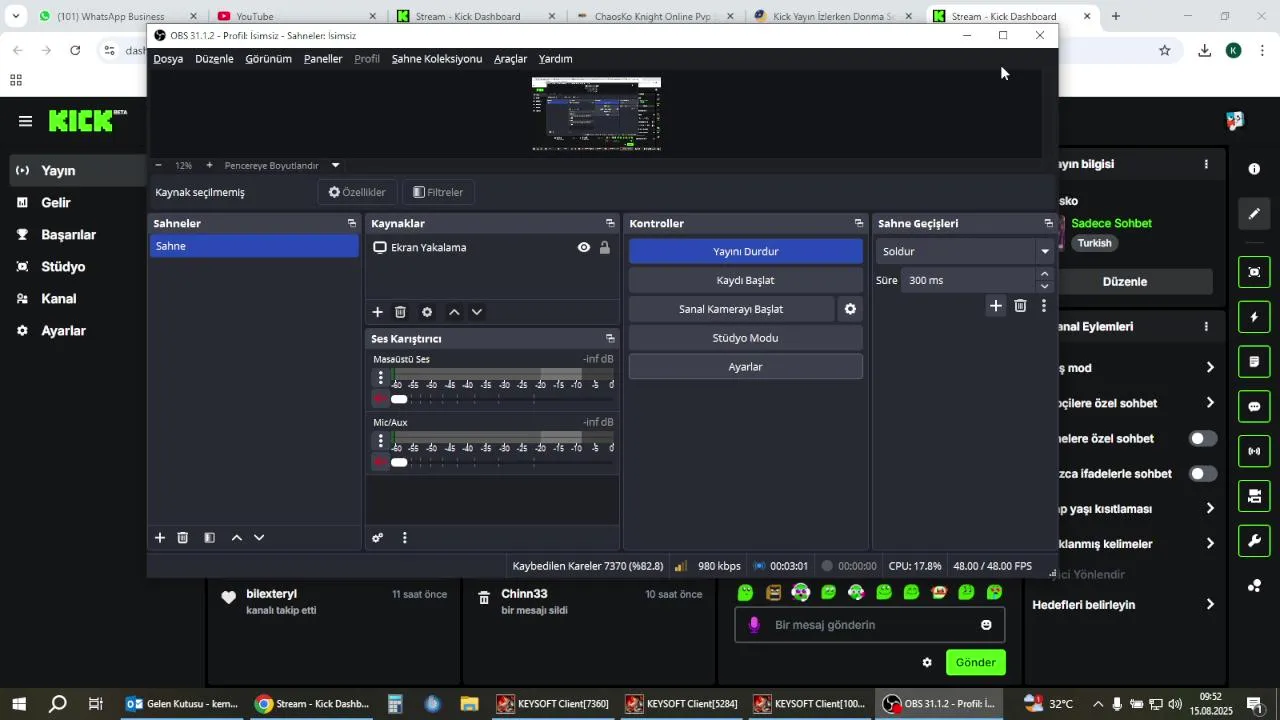The image size is (1280, 720).
Task: Remove scene transition with trash icon
Action: click(x=1020, y=306)
